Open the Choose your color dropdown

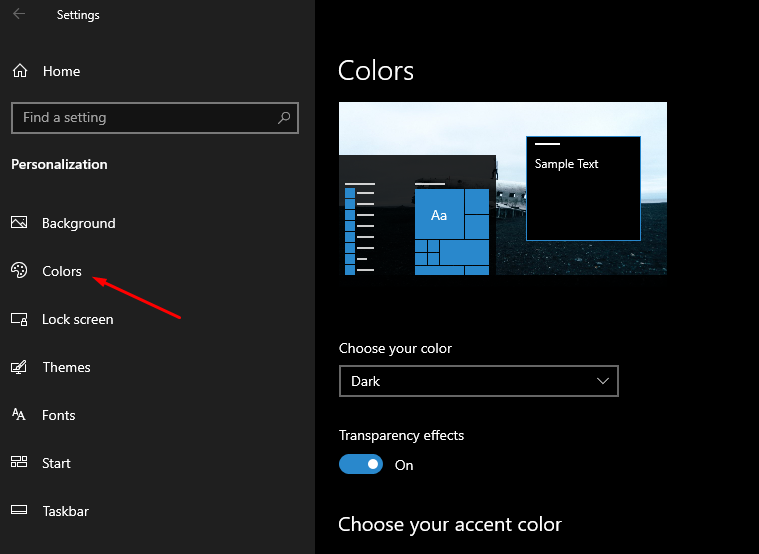pyautogui.click(x=479, y=381)
